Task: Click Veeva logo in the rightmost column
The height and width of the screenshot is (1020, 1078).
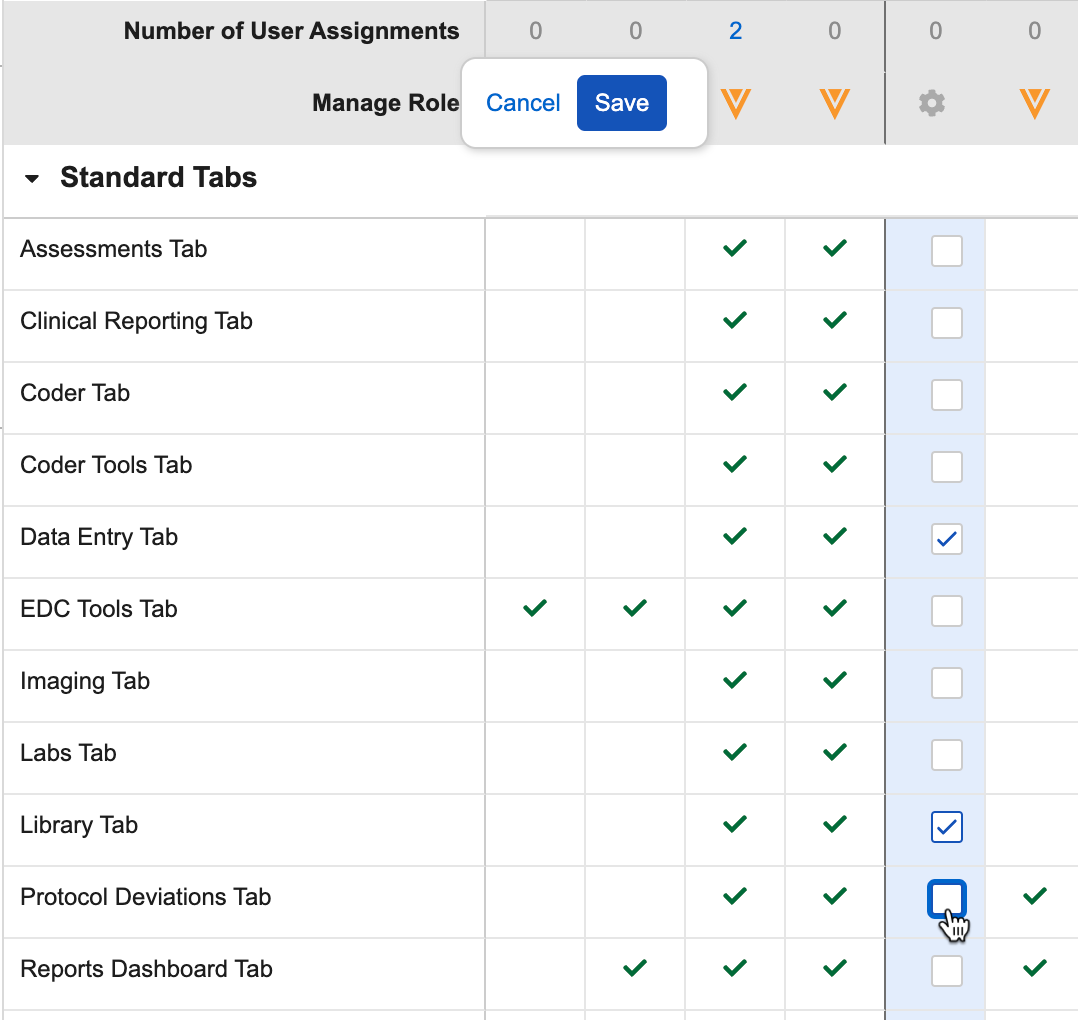Action: coord(1034,103)
